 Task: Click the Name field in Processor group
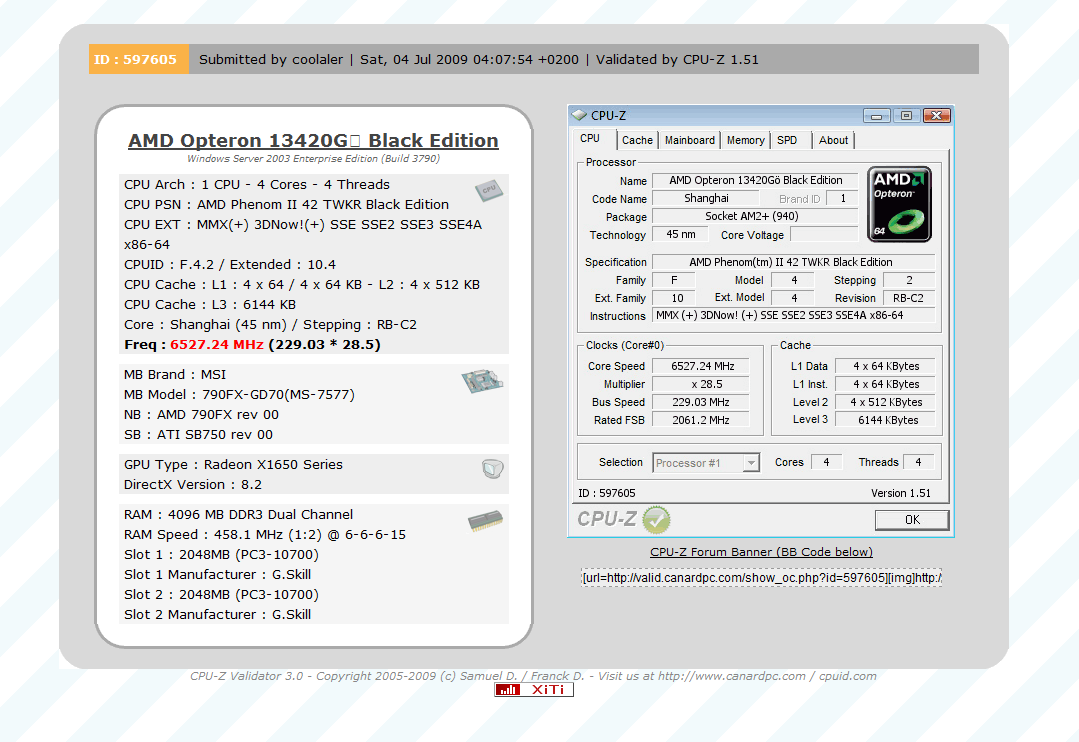(755, 180)
